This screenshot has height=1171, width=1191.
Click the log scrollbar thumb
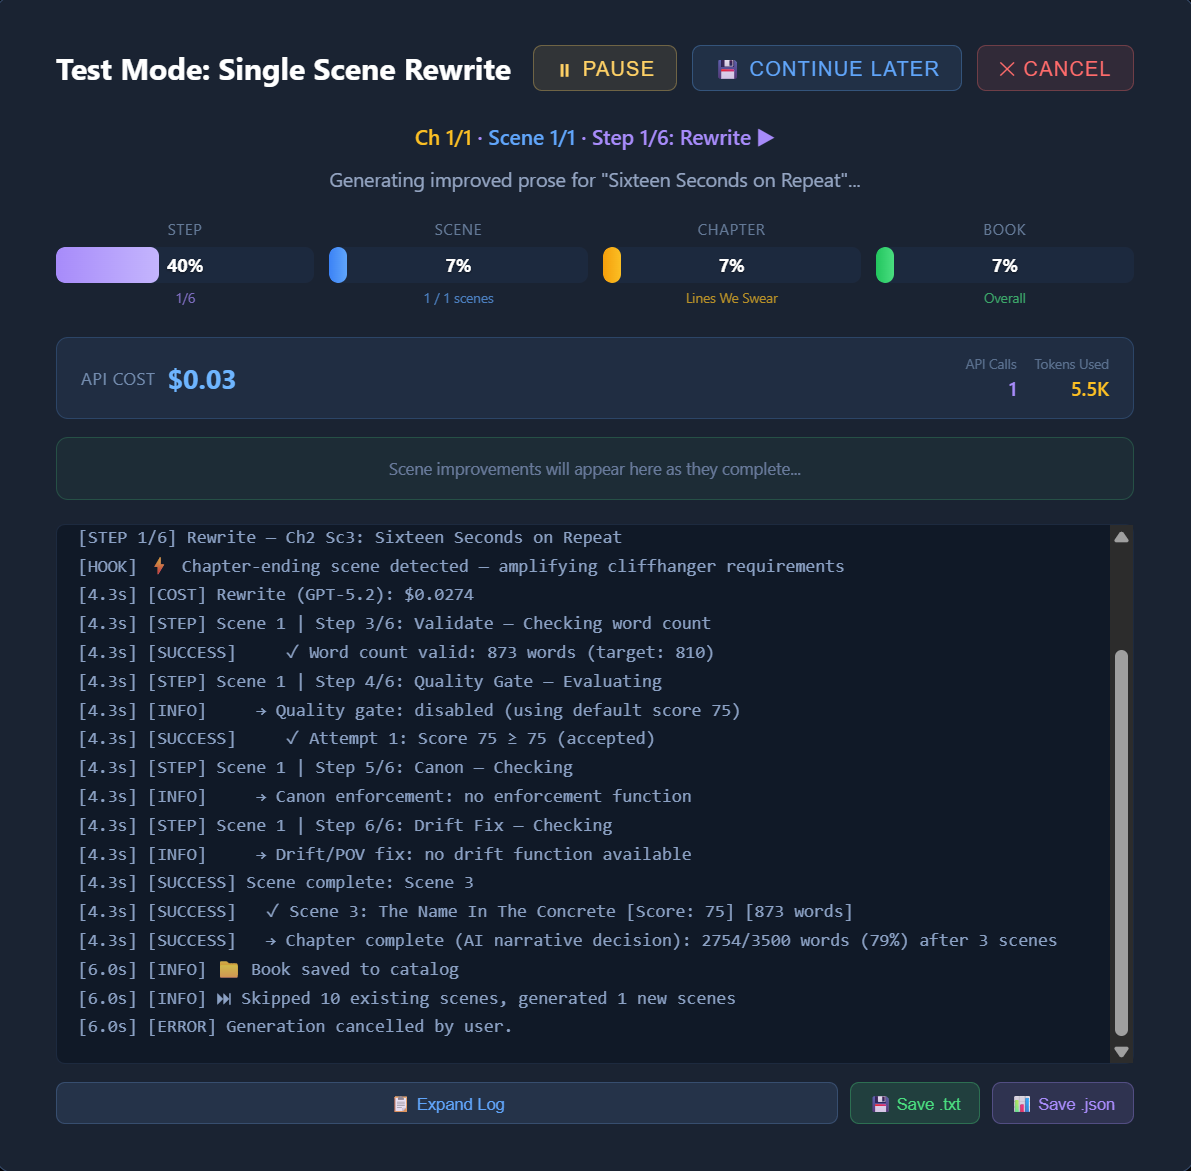pyautogui.click(x=1121, y=842)
